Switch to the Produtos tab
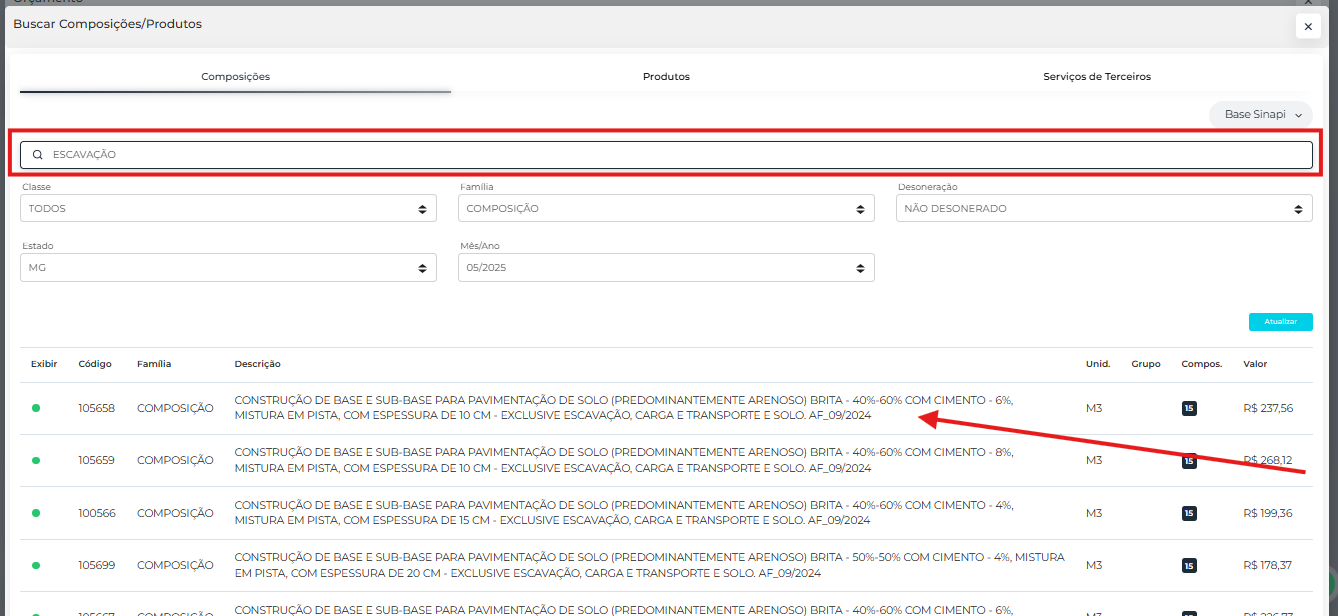The width and height of the screenshot is (1338, 616). click(666, 77)
